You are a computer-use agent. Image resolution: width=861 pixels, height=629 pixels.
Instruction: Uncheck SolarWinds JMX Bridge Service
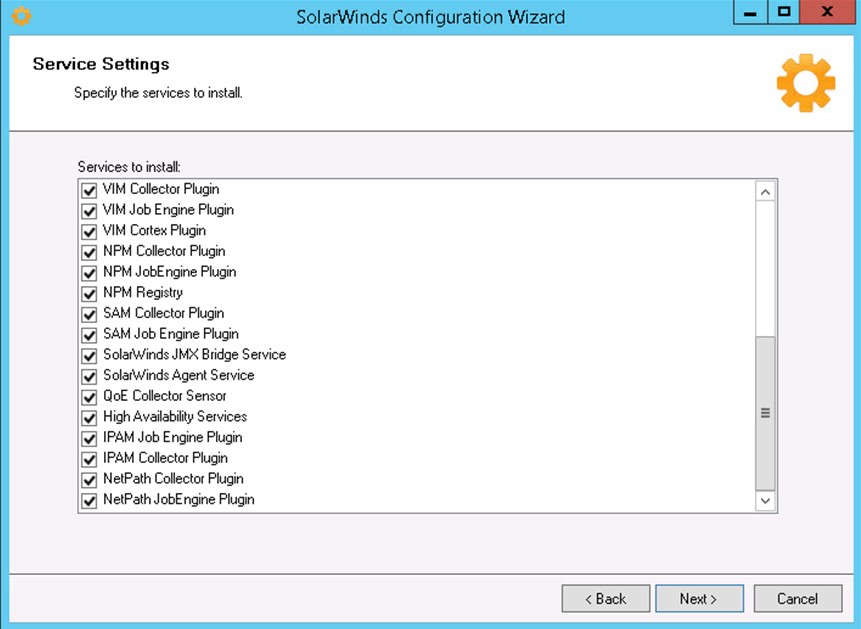click(x=90, y=355)
